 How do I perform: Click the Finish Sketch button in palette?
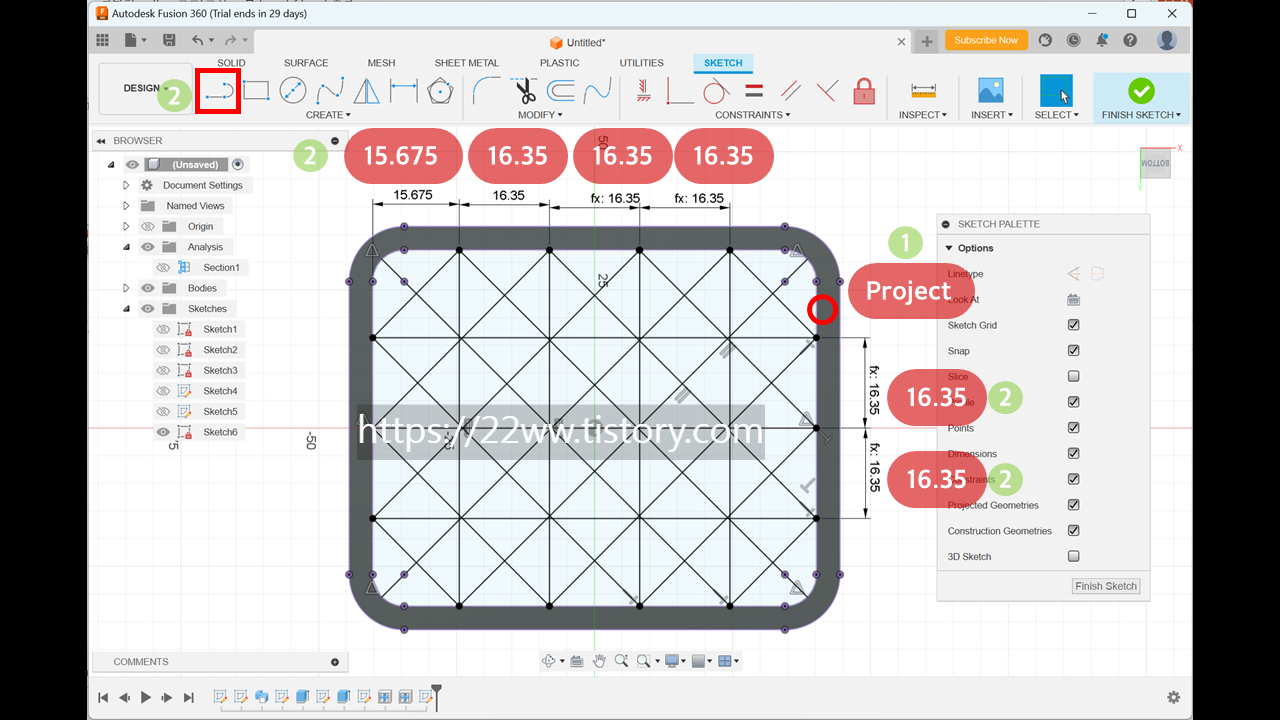[x=1106, y=586]
